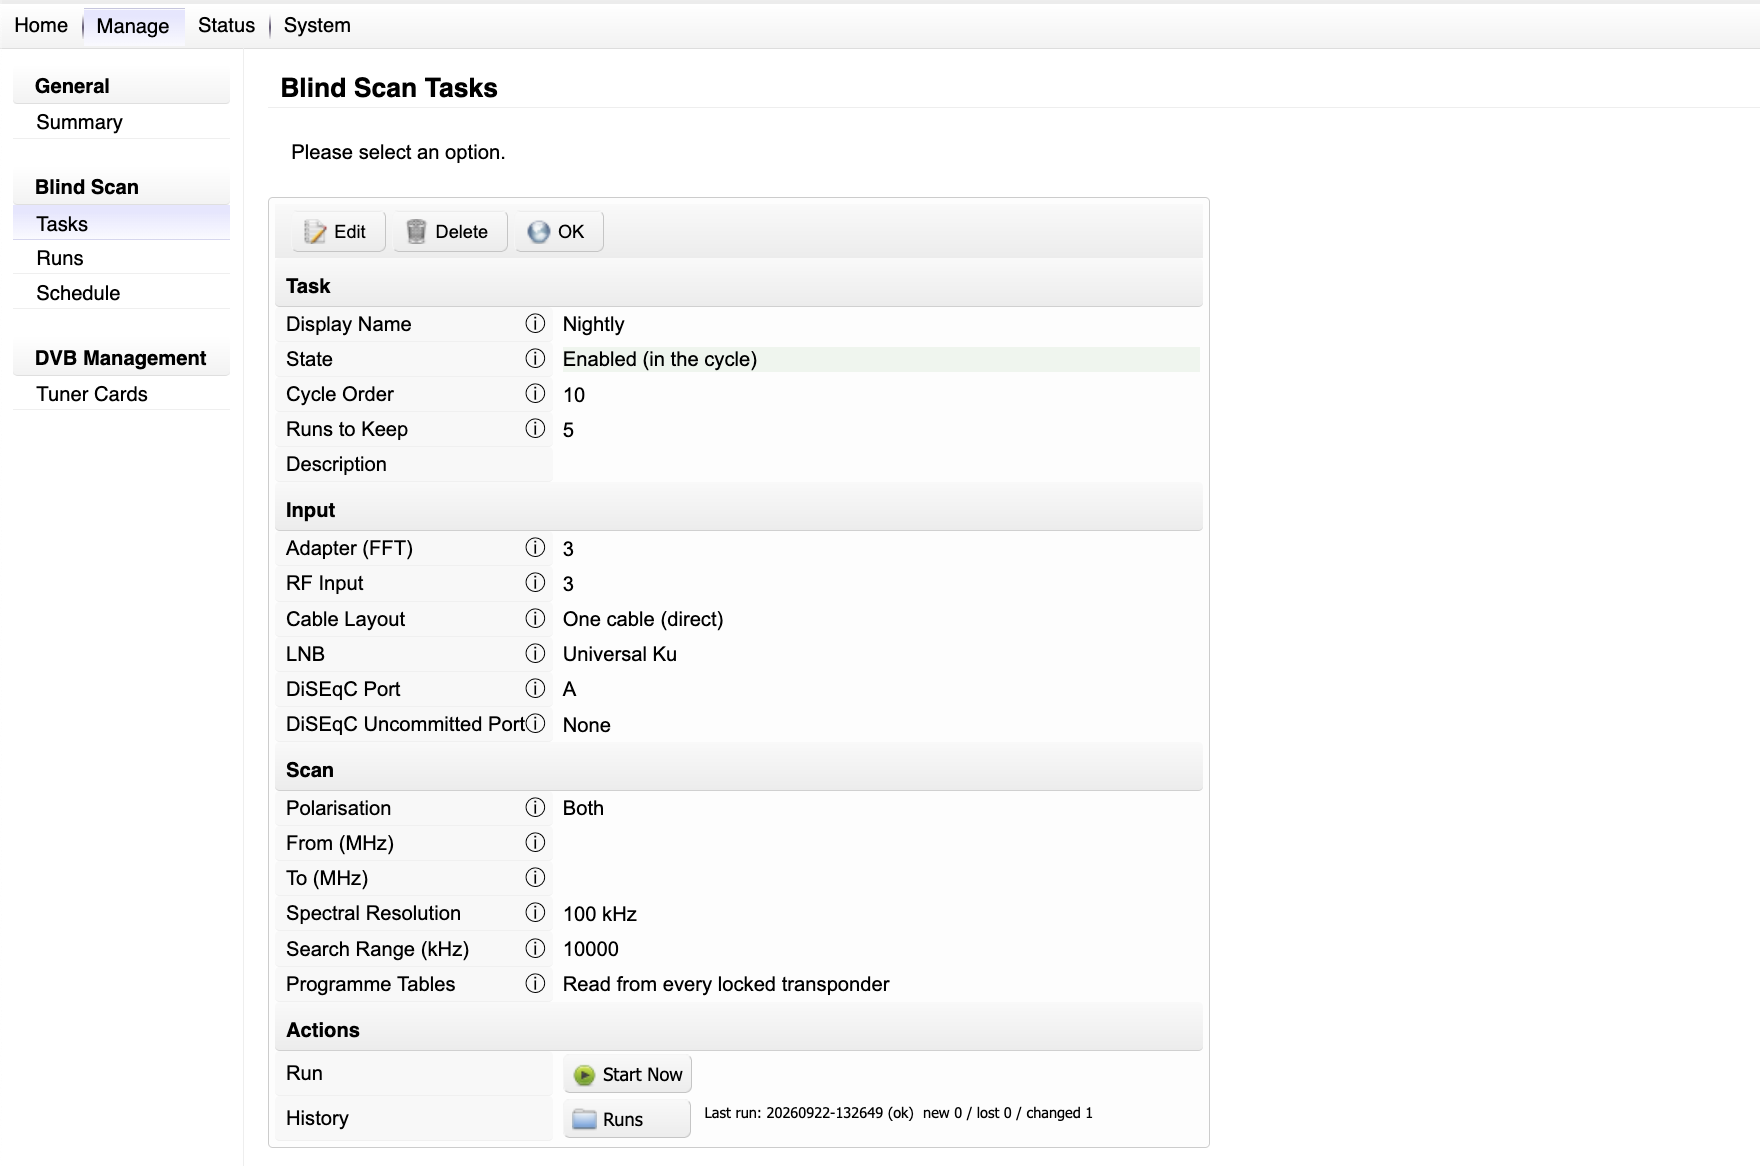
Task: Select Tasks under Blind Scan
Action: pos(121,224)
